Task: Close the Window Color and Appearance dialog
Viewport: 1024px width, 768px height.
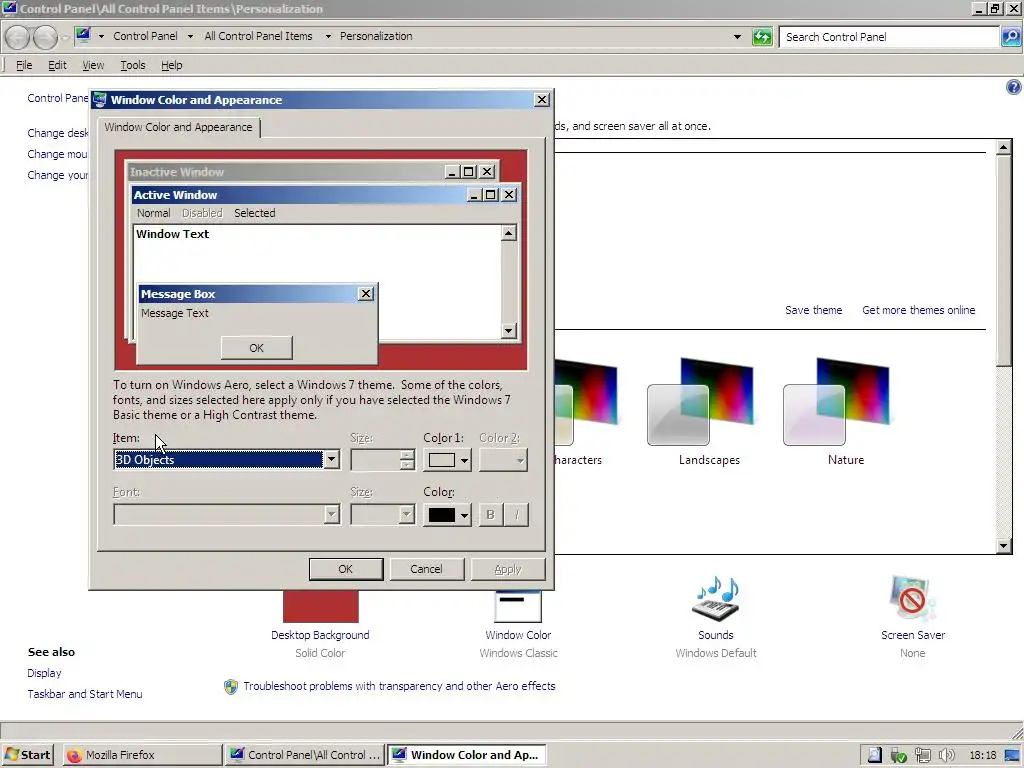Action: pos(542,100)
